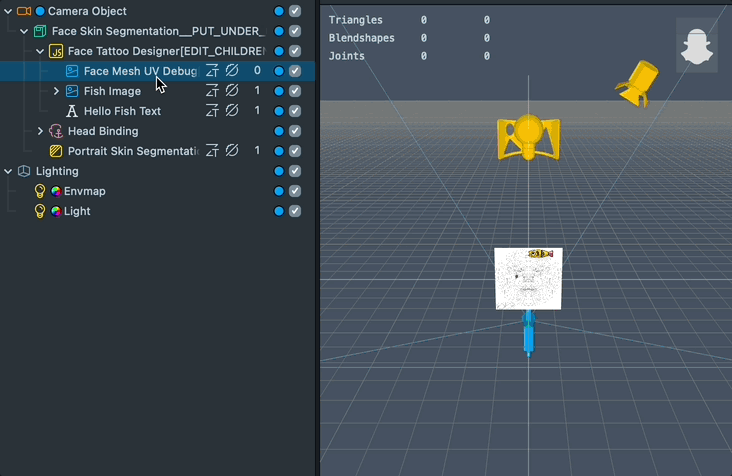Click the Head Binding icon
The image size is (732, 476).
[56, 131]
